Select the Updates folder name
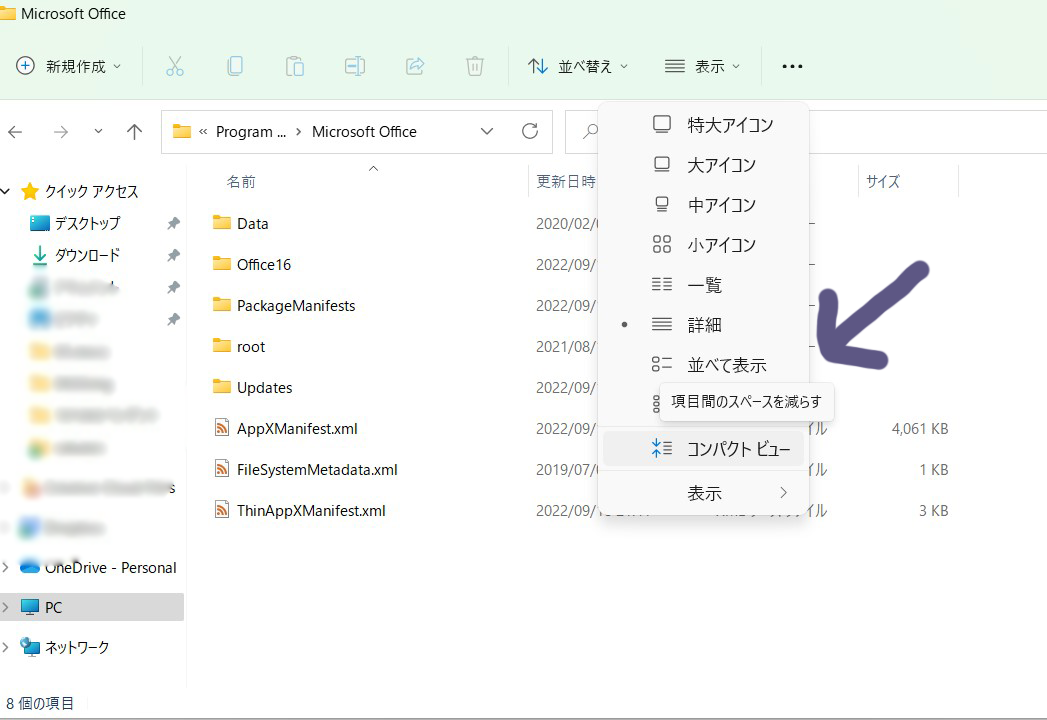This screenshot has width=1047, height=720. coord(264,387)
